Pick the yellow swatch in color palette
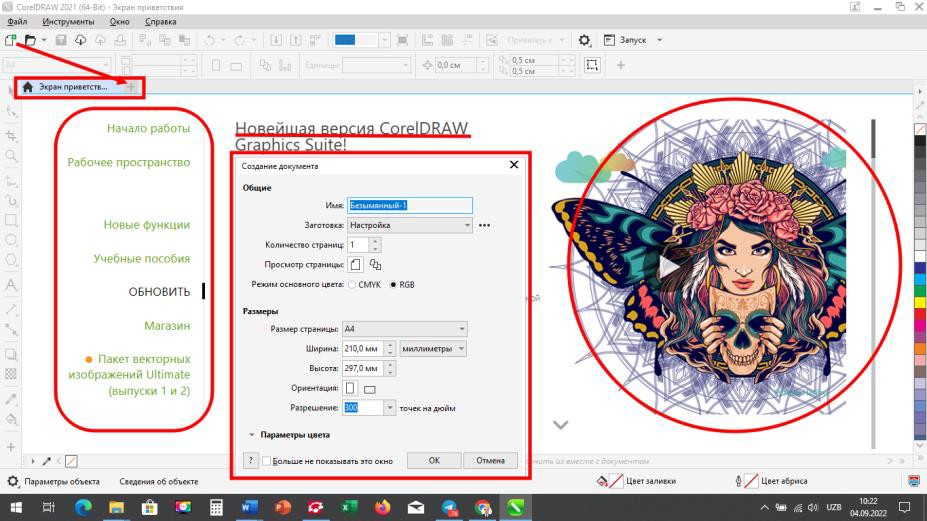 (x=920, y=303)
